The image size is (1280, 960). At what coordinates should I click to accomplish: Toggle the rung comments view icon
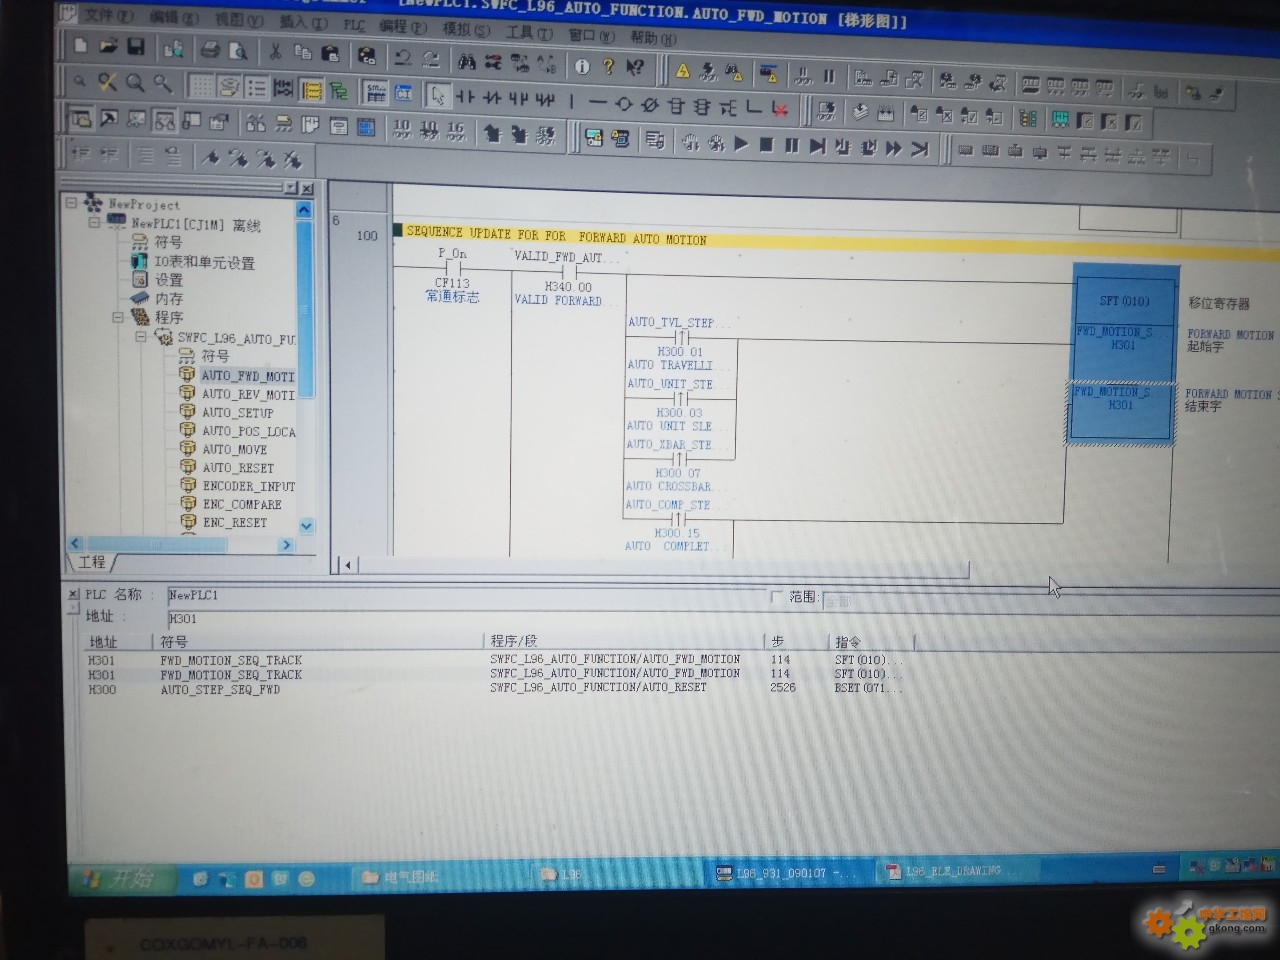coord(230,87)
